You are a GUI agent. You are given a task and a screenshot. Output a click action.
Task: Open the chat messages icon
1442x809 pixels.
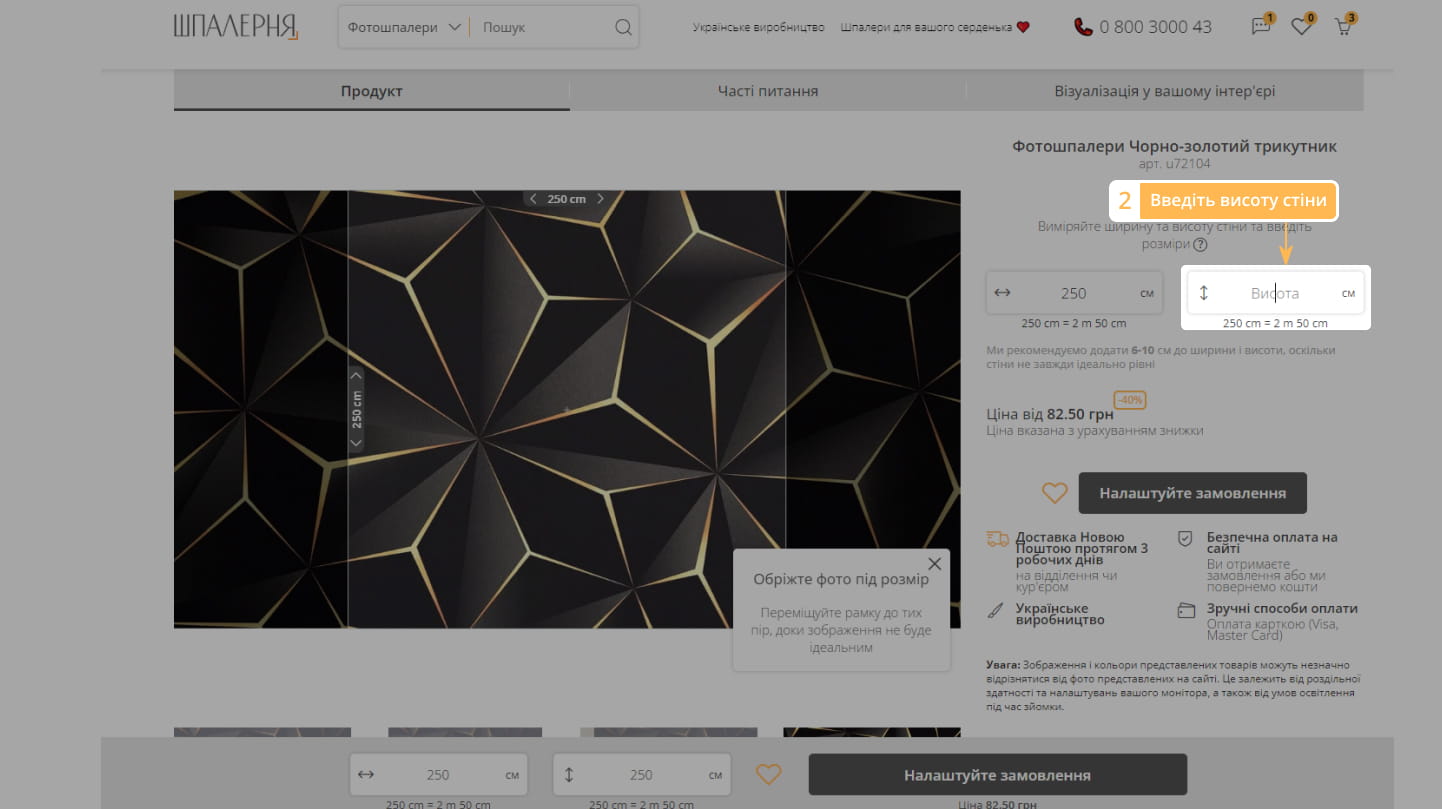(x=1261, y=27)
